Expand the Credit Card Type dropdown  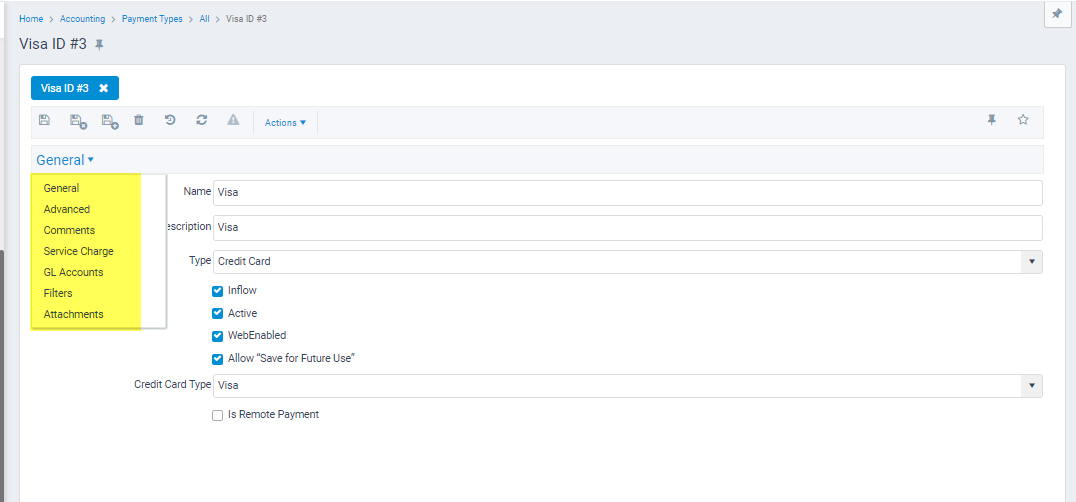pos(1031,386)
